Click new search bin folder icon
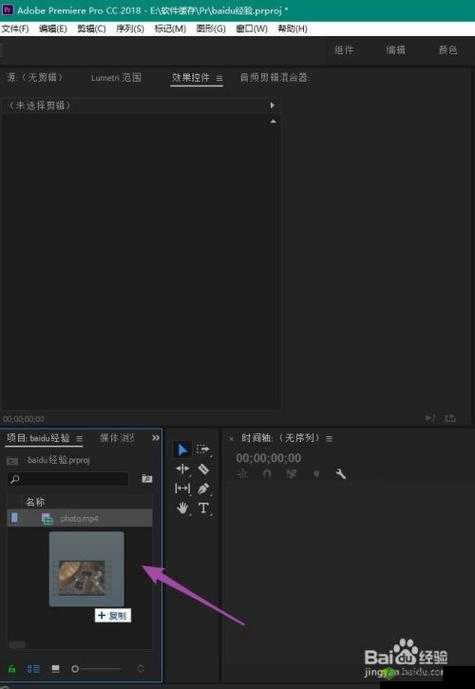 [x=147, y=479]
